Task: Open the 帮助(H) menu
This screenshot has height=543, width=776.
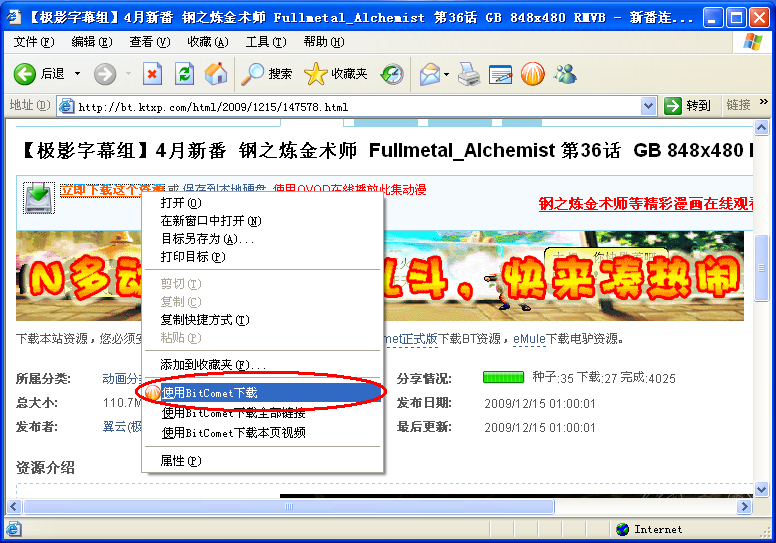Action: (324, 42)
